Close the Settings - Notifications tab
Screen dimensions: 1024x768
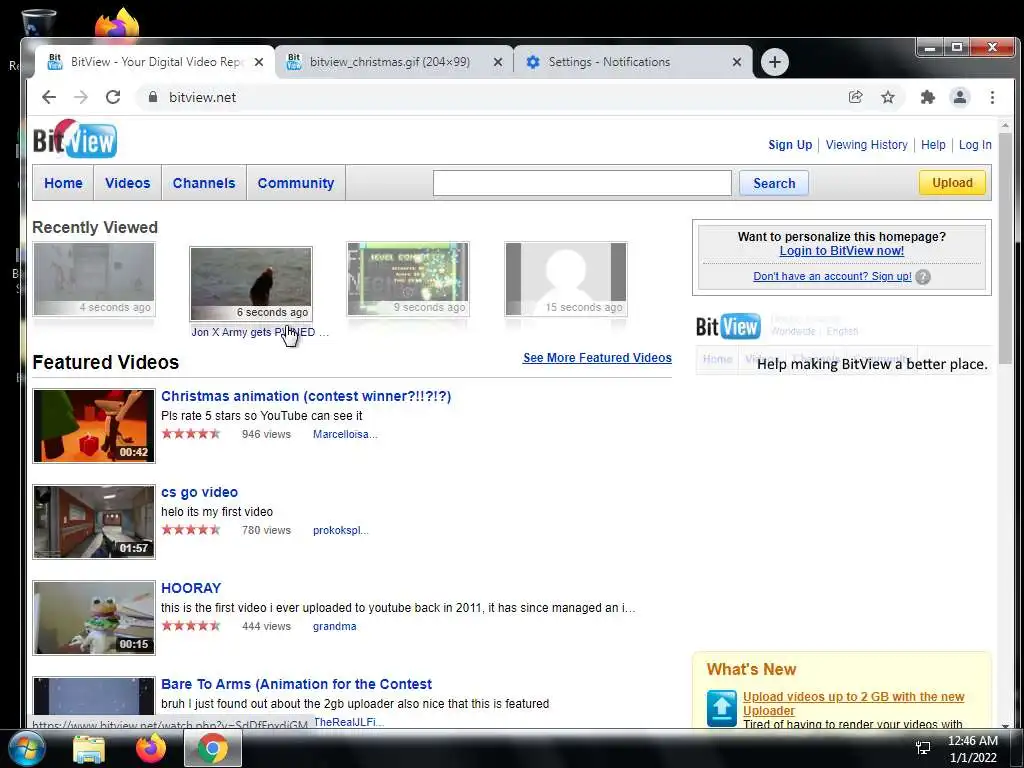click(x=737, y=62)
